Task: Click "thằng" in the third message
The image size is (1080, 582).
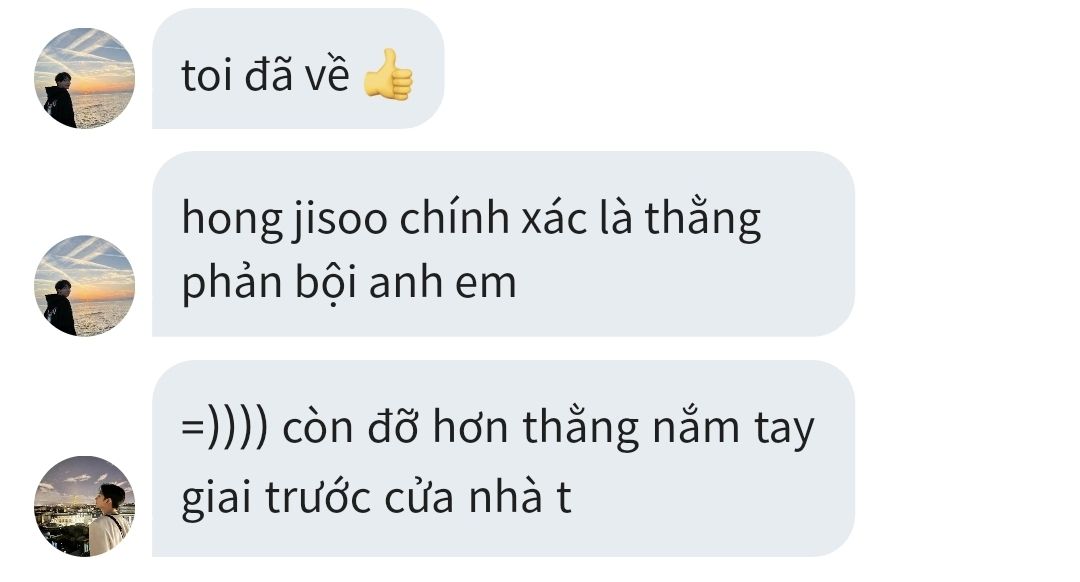Action: (x=581, y=427)
